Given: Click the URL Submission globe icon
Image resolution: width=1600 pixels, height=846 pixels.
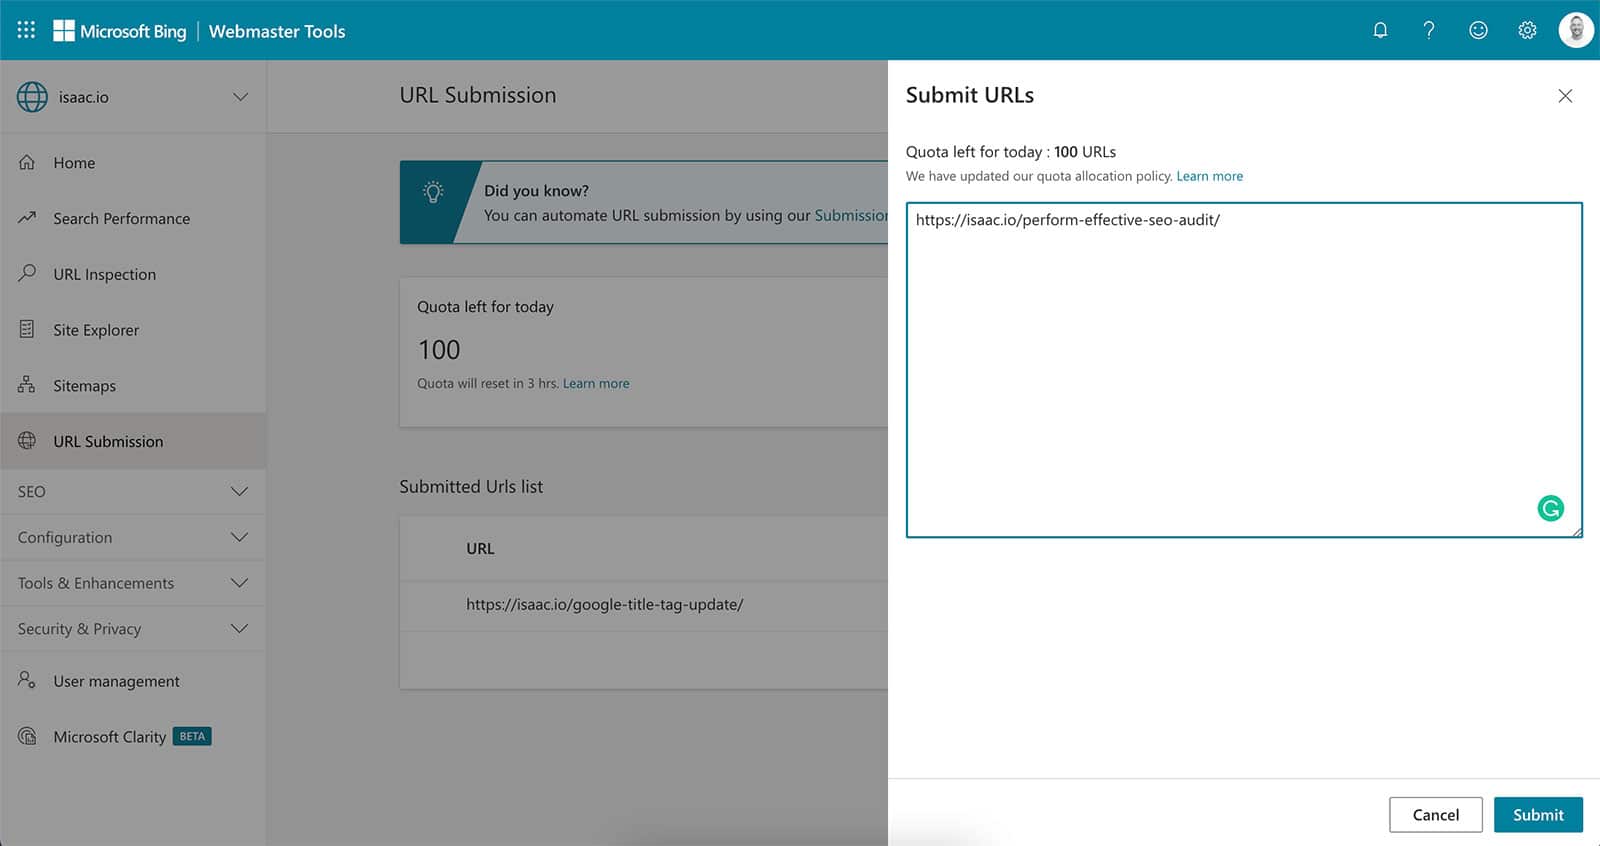Looking at the screenshot, I should tap(27, 441).
